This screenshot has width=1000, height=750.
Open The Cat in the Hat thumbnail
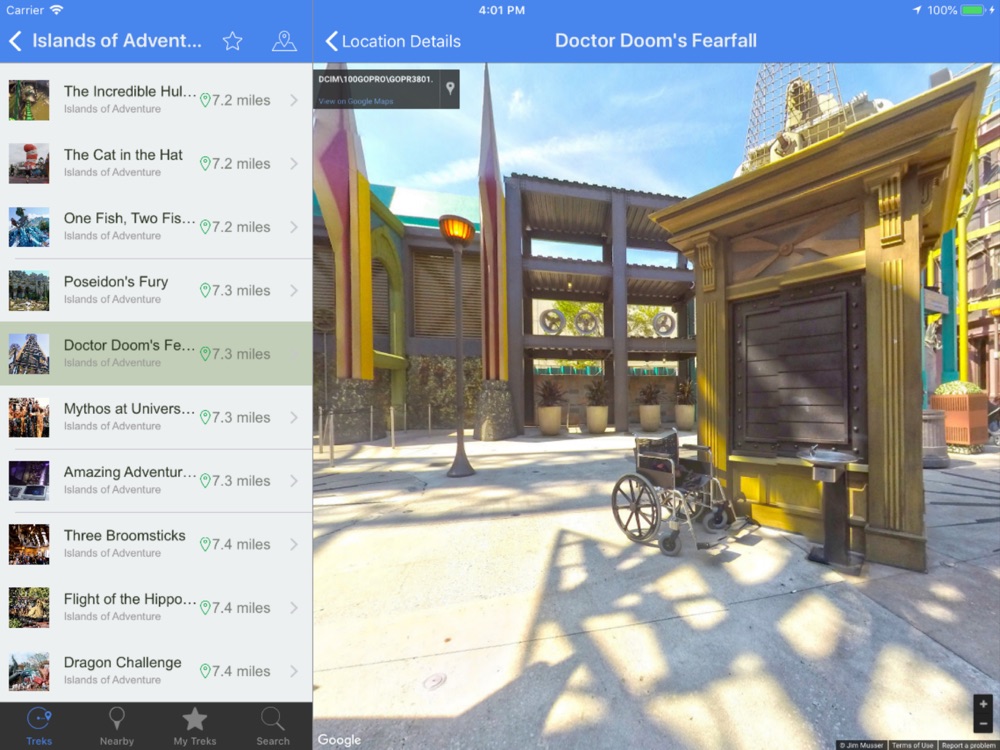[29, 163]
